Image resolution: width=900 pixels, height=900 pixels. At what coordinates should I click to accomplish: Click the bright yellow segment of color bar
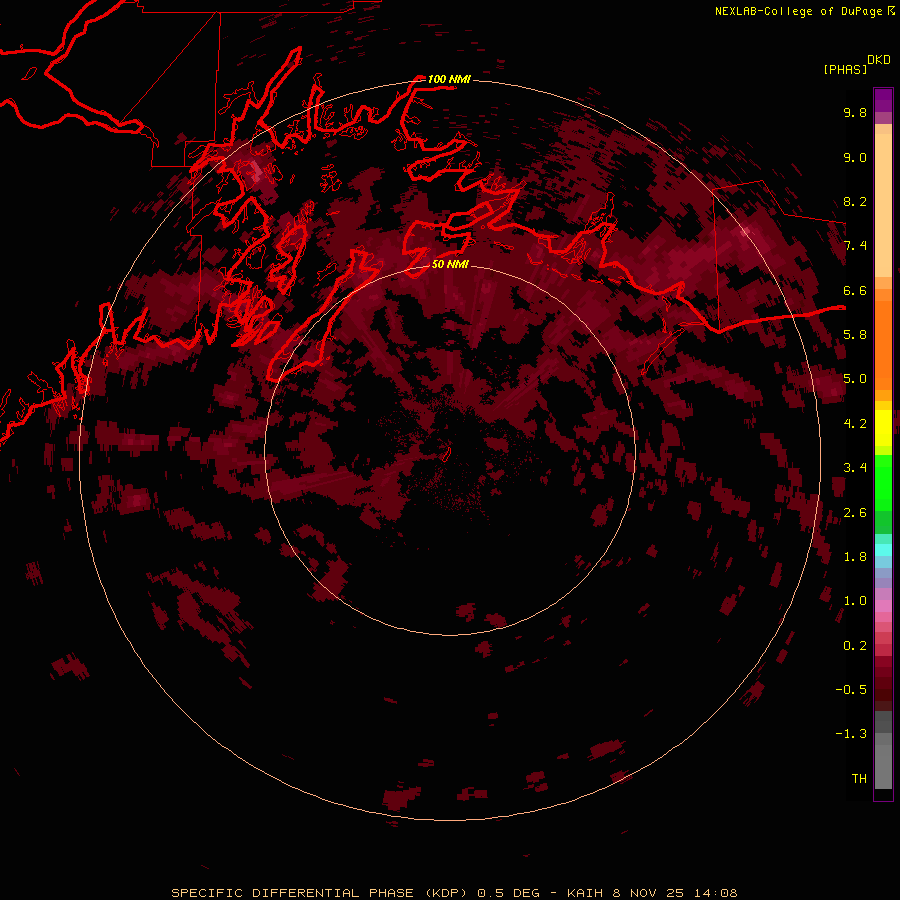(883, 428)
